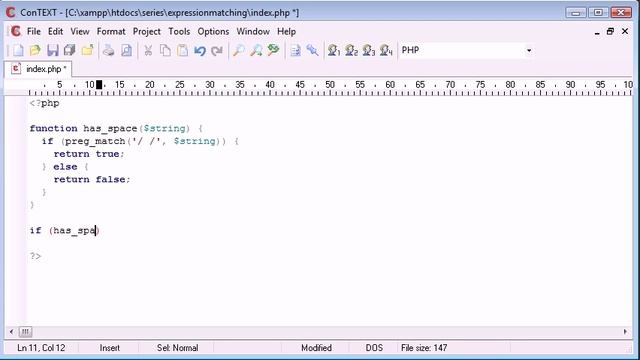This screenshot has width=640, height=360.
Task: Close the index.php document with the menu bar X
Action: click(x=625, y=31)
